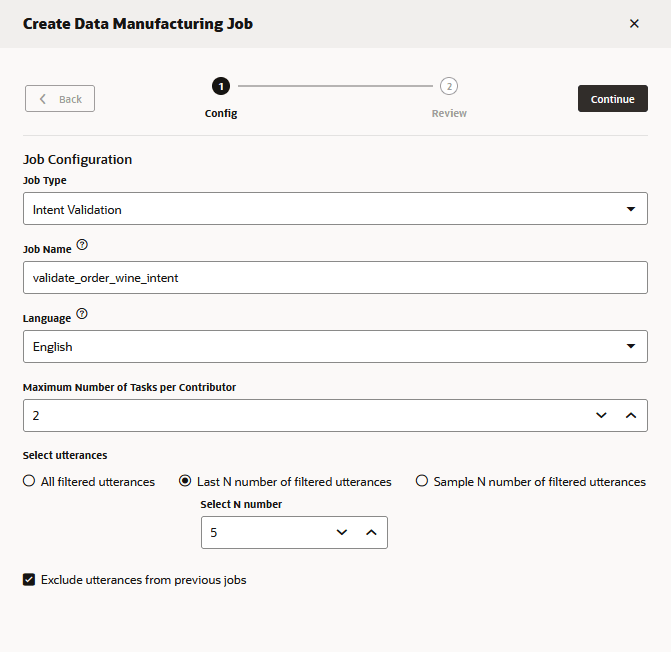Uncheck Exclude utterances from previous jobs

tap(29, 579)
